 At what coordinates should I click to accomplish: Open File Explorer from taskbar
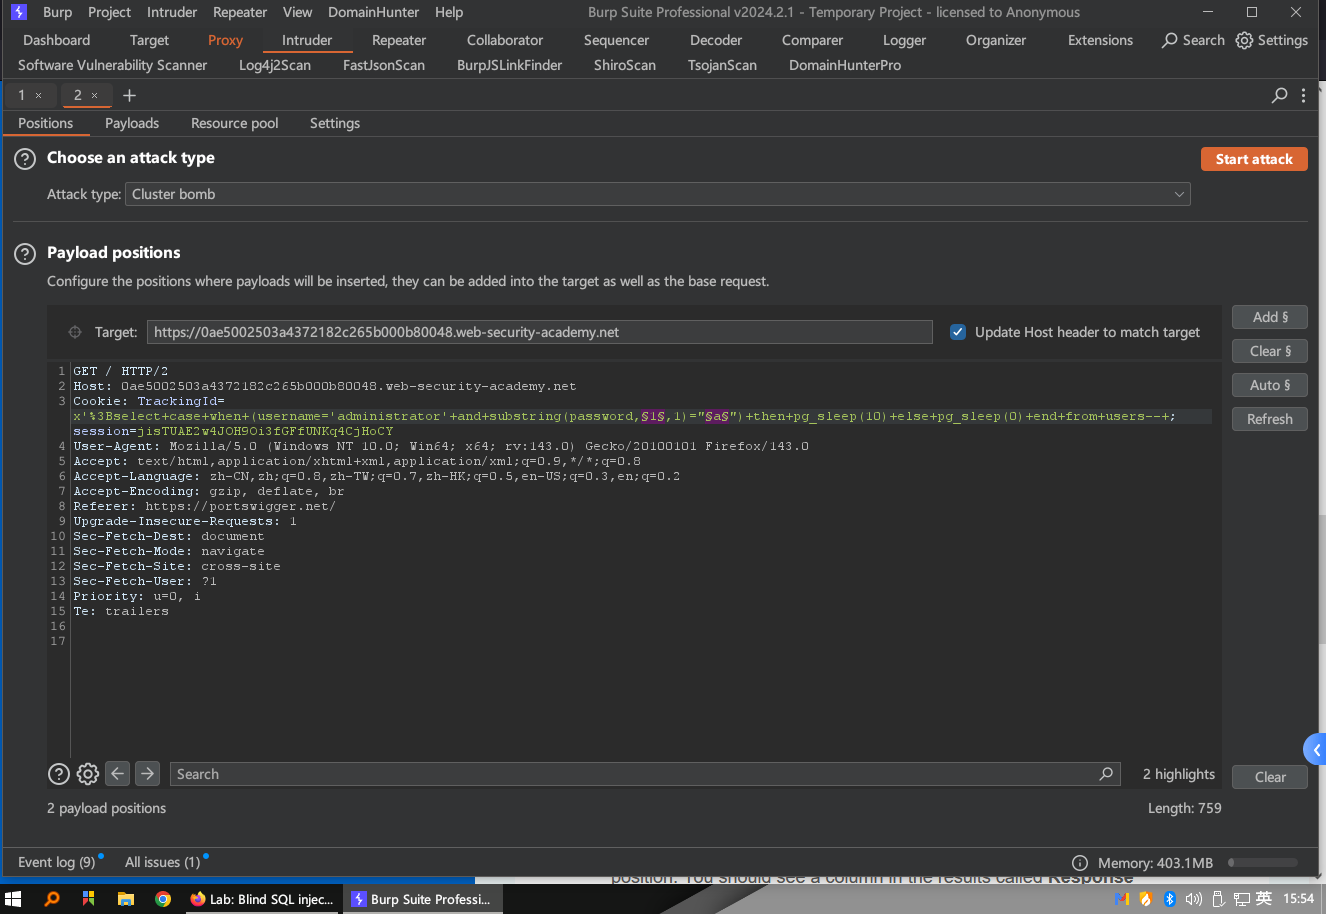tap(126, 899)
